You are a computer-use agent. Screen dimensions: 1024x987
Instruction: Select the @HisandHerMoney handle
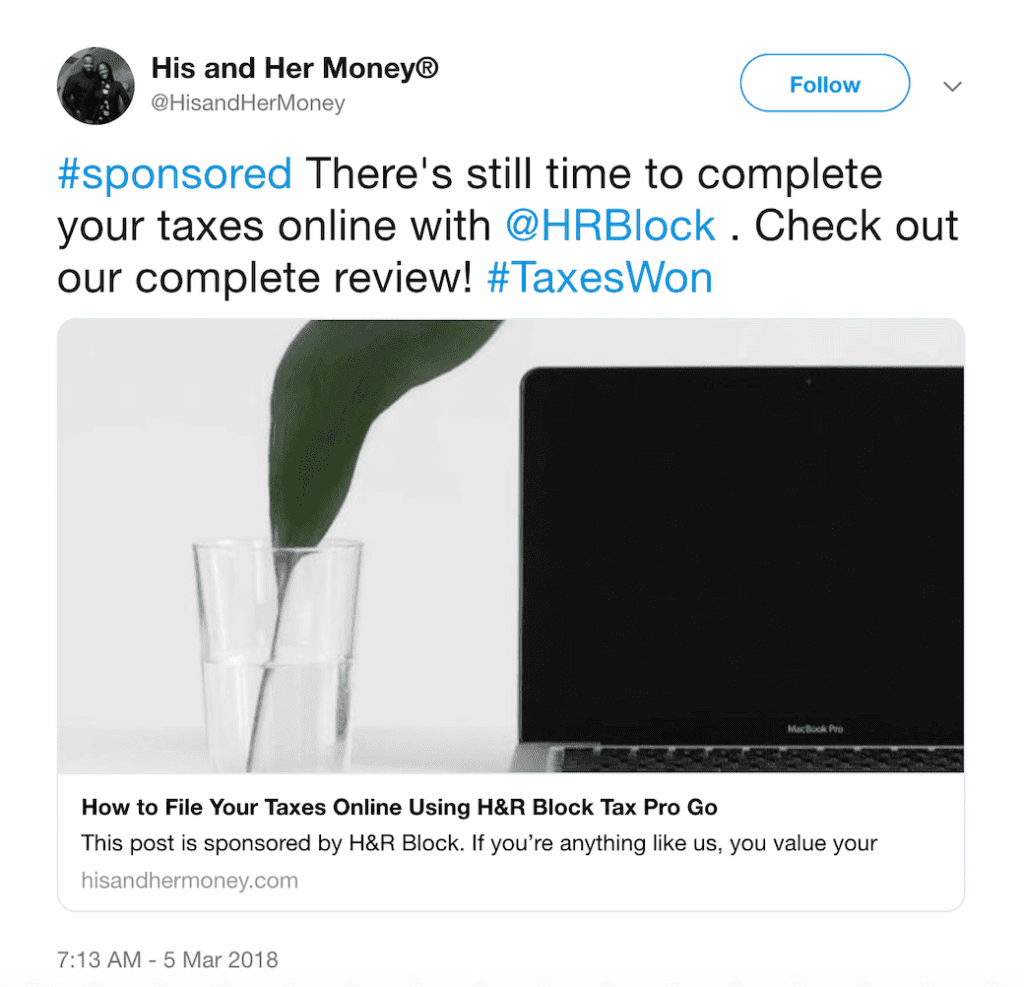(x=248, y=102)
